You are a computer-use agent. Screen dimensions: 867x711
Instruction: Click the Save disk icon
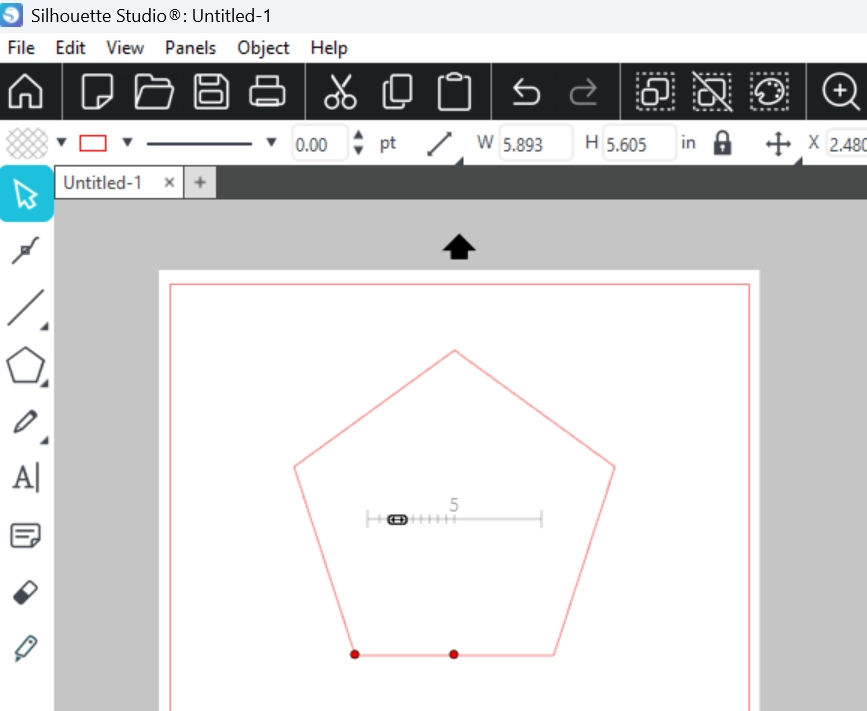pyautogui.click(x=211, y=92)
